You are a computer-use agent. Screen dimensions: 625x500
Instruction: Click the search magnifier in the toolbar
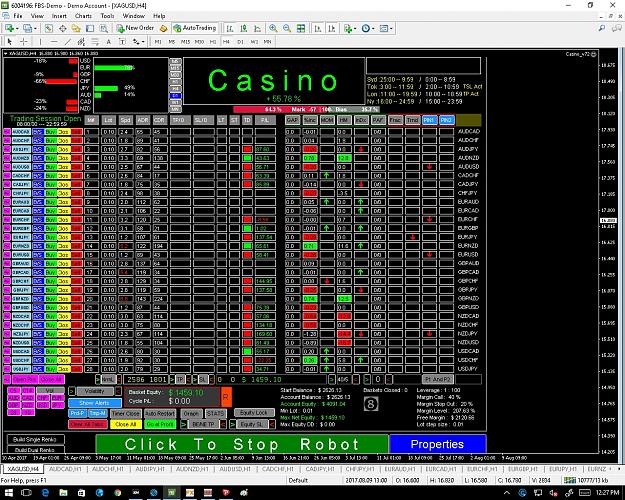pyautogui.click(x=602, y=28)
